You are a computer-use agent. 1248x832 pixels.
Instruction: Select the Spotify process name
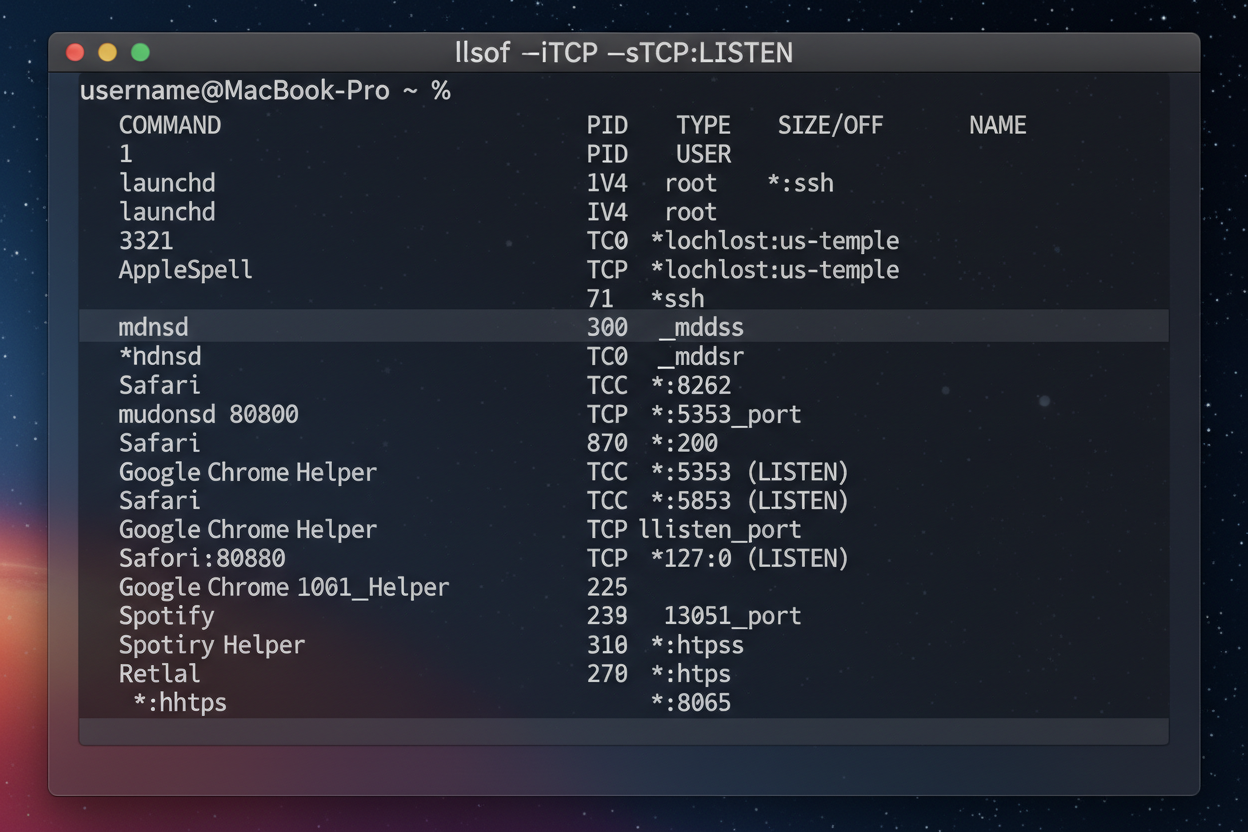(166, 616)
